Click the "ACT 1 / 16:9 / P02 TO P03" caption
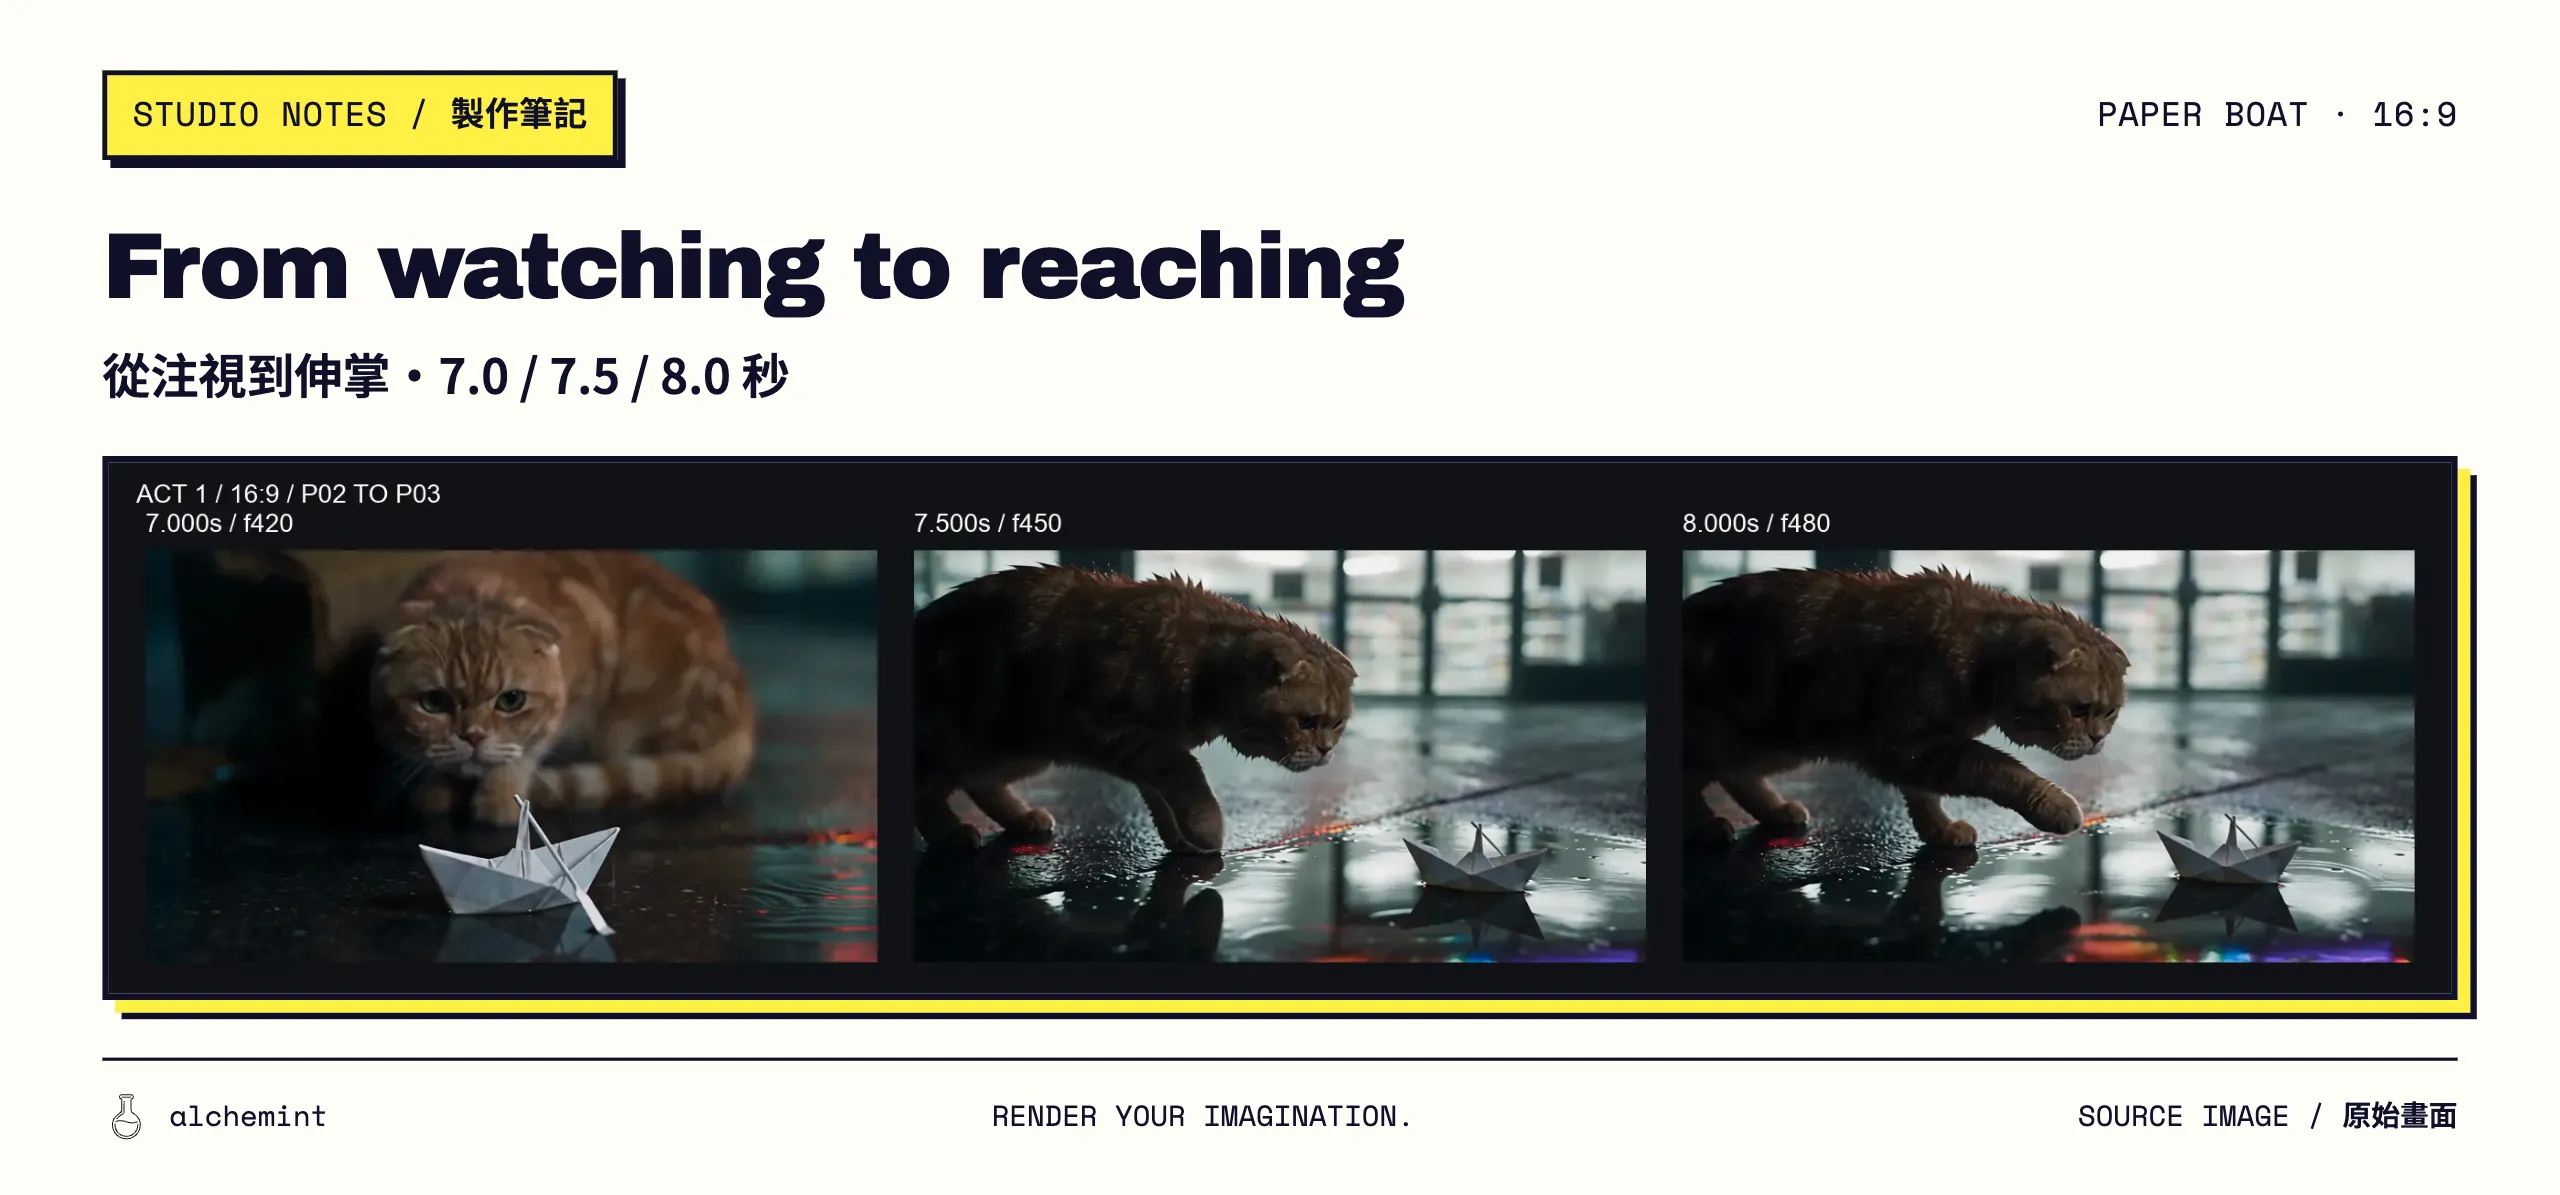This screenshot has height=1195, width=2560. tap(288, 494)
